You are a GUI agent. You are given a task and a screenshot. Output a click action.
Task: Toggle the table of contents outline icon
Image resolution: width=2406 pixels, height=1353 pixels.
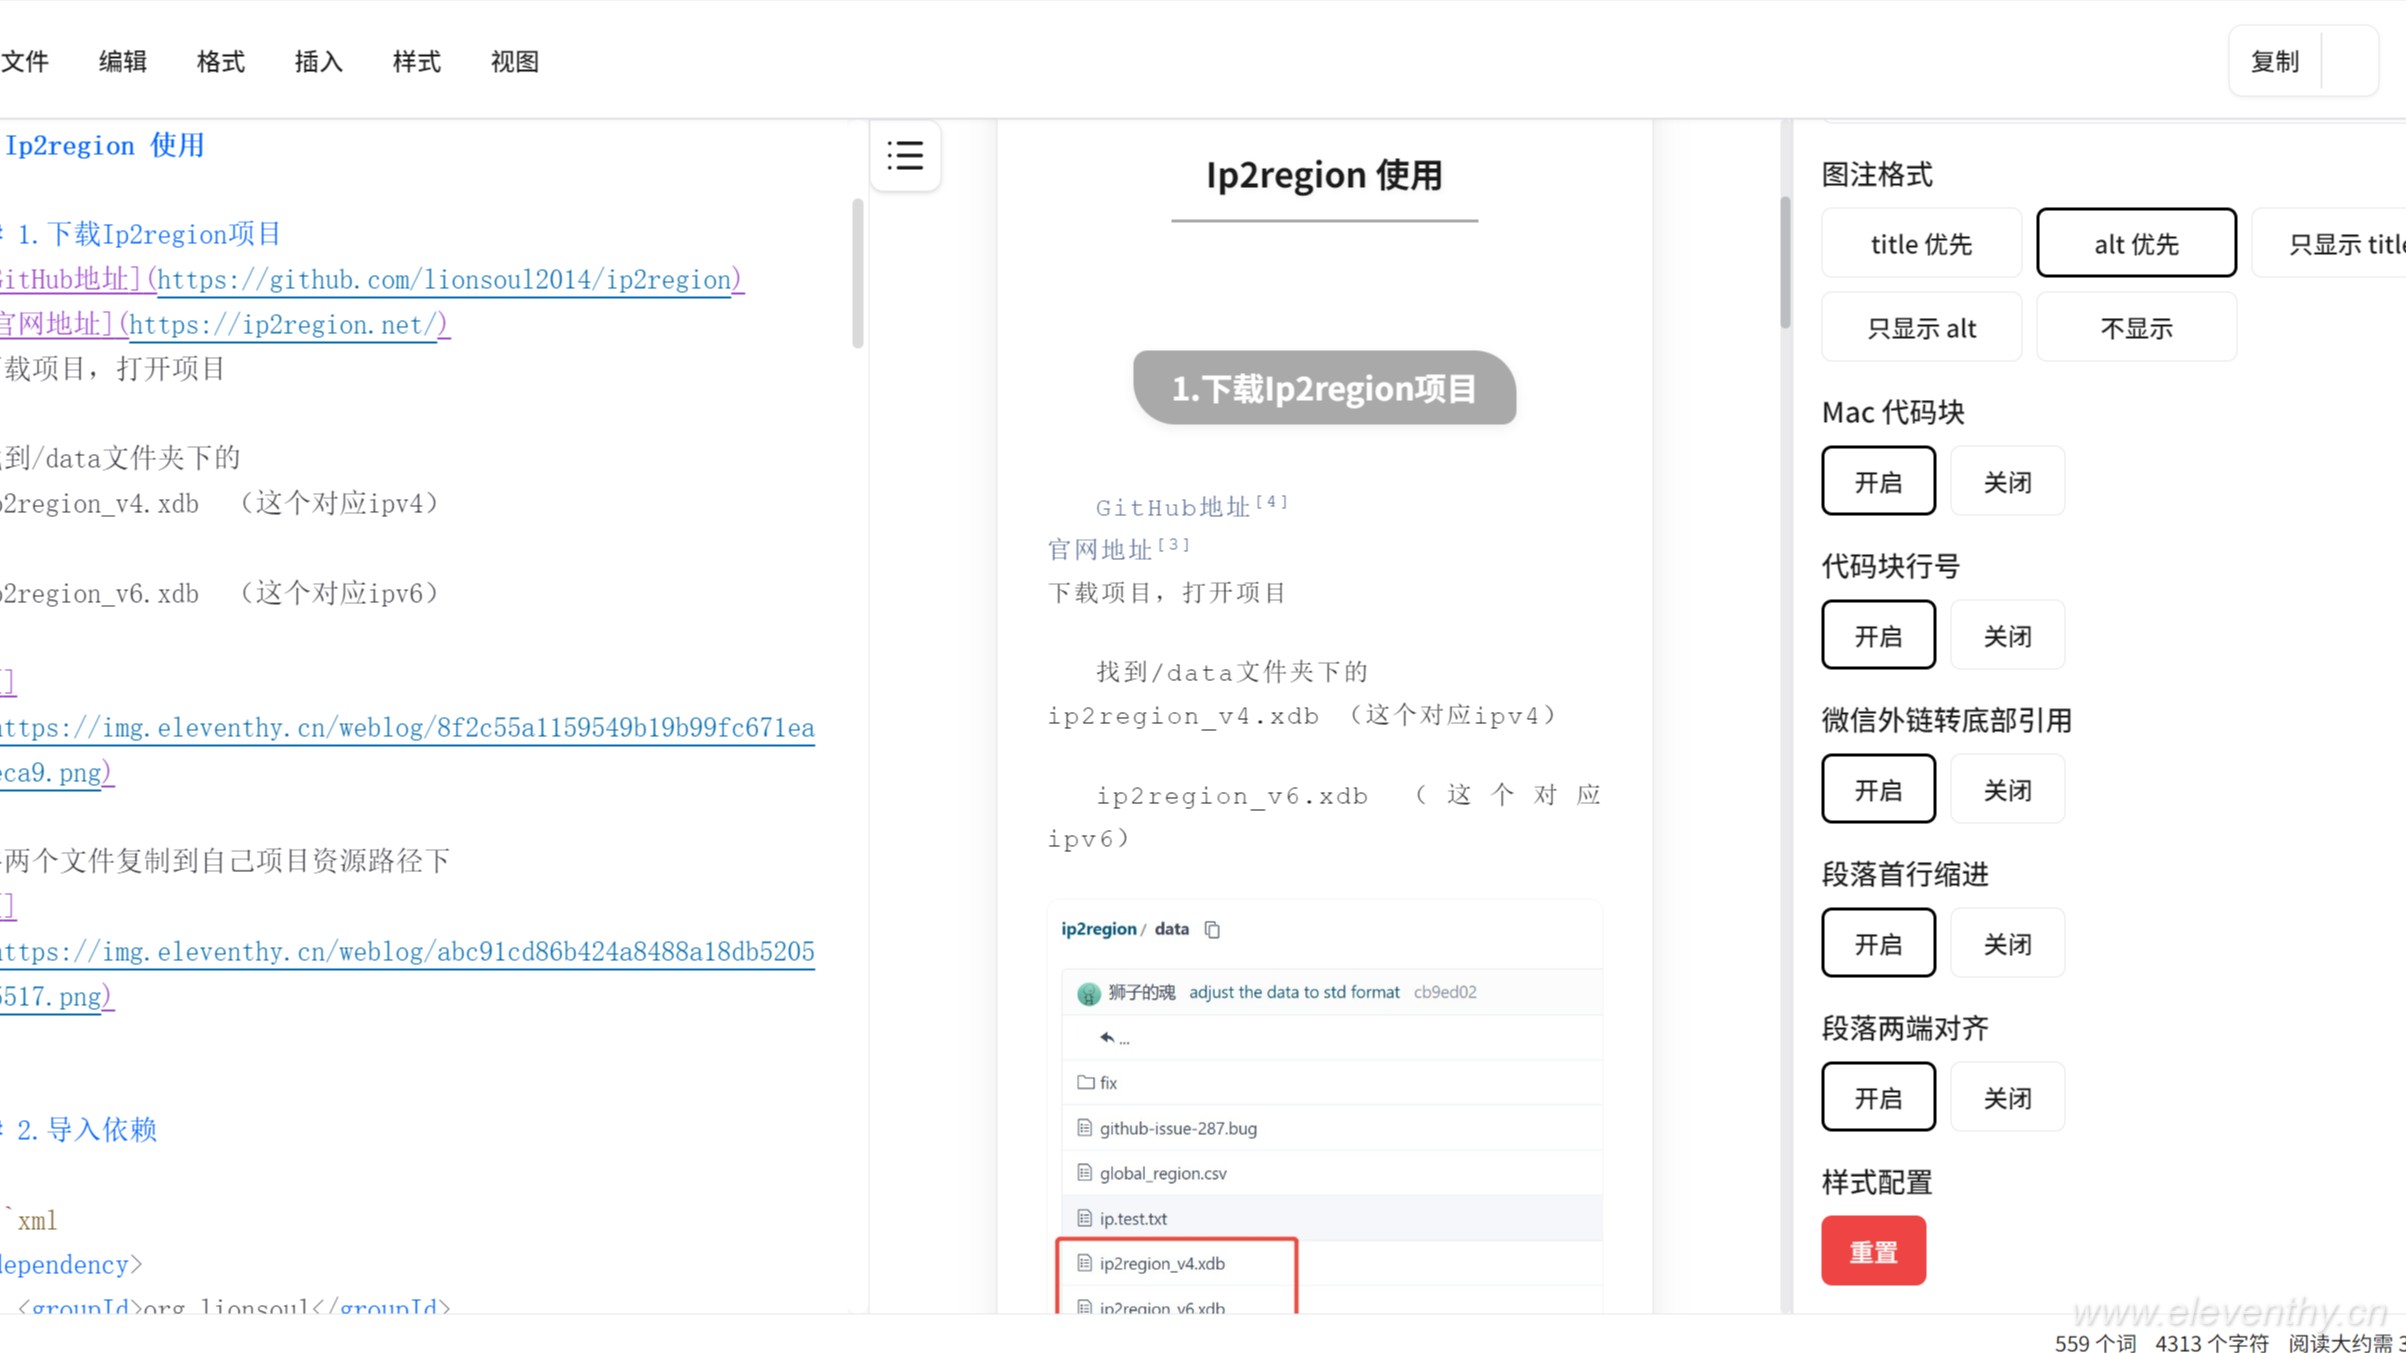point(905,156)
